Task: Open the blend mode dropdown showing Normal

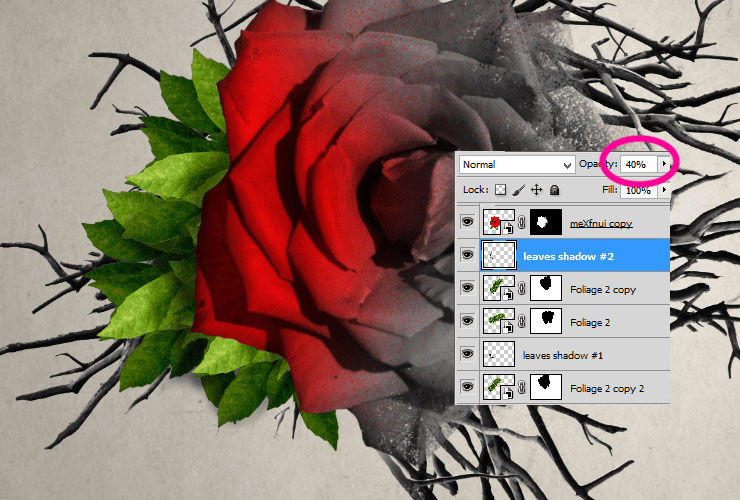Action: click(x=517, y=164)
